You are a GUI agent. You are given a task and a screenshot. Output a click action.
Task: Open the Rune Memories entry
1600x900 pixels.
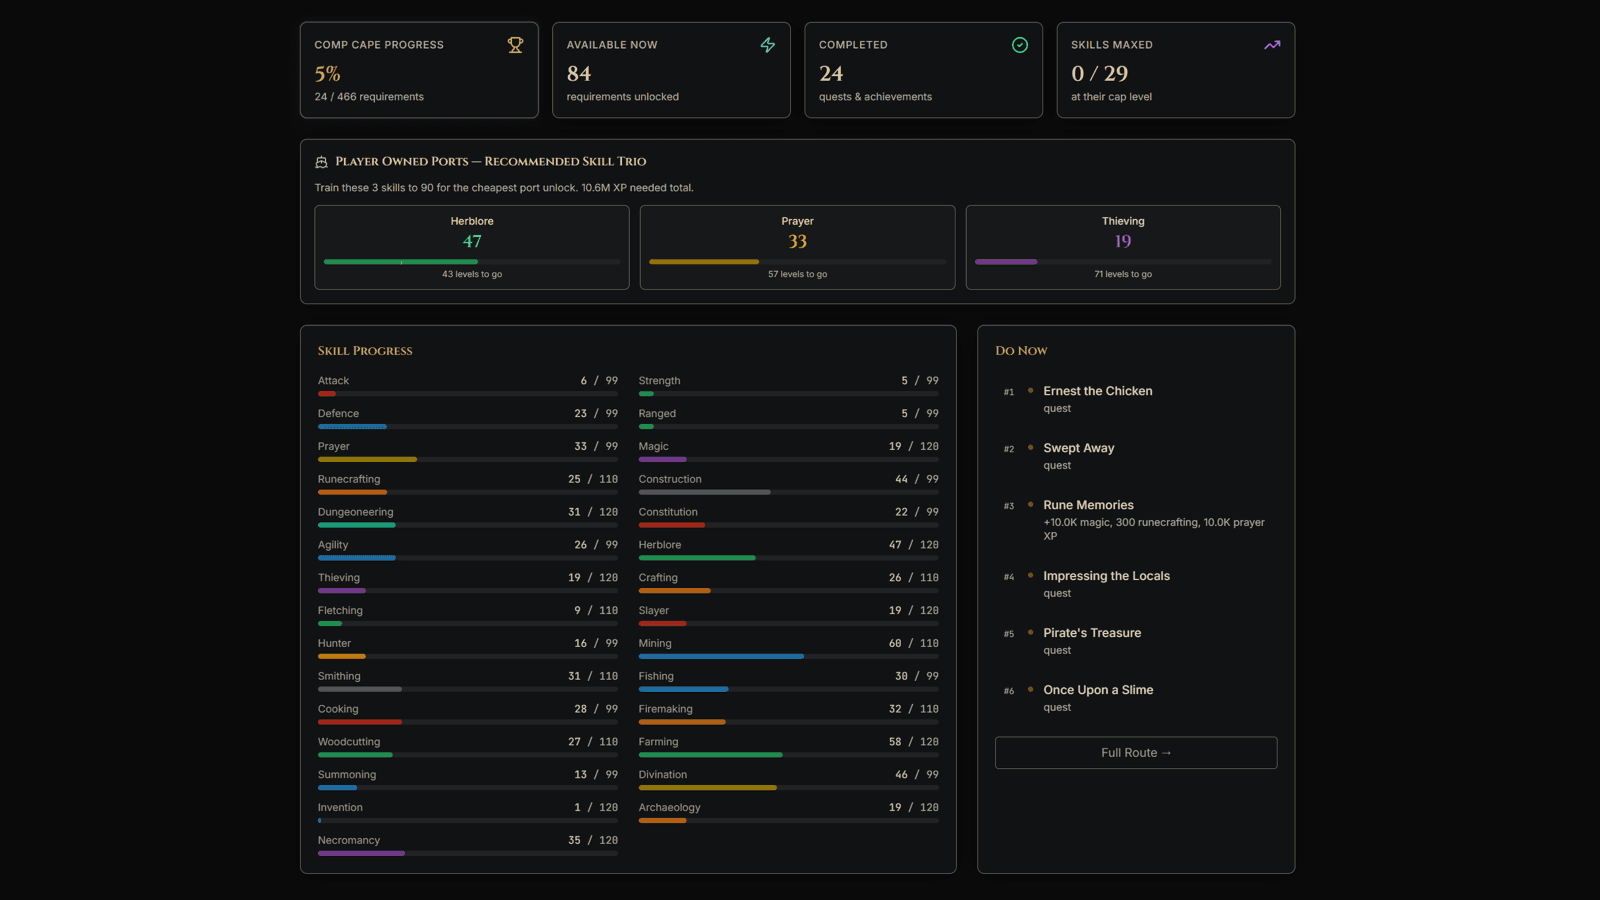tap(1136, 520)
